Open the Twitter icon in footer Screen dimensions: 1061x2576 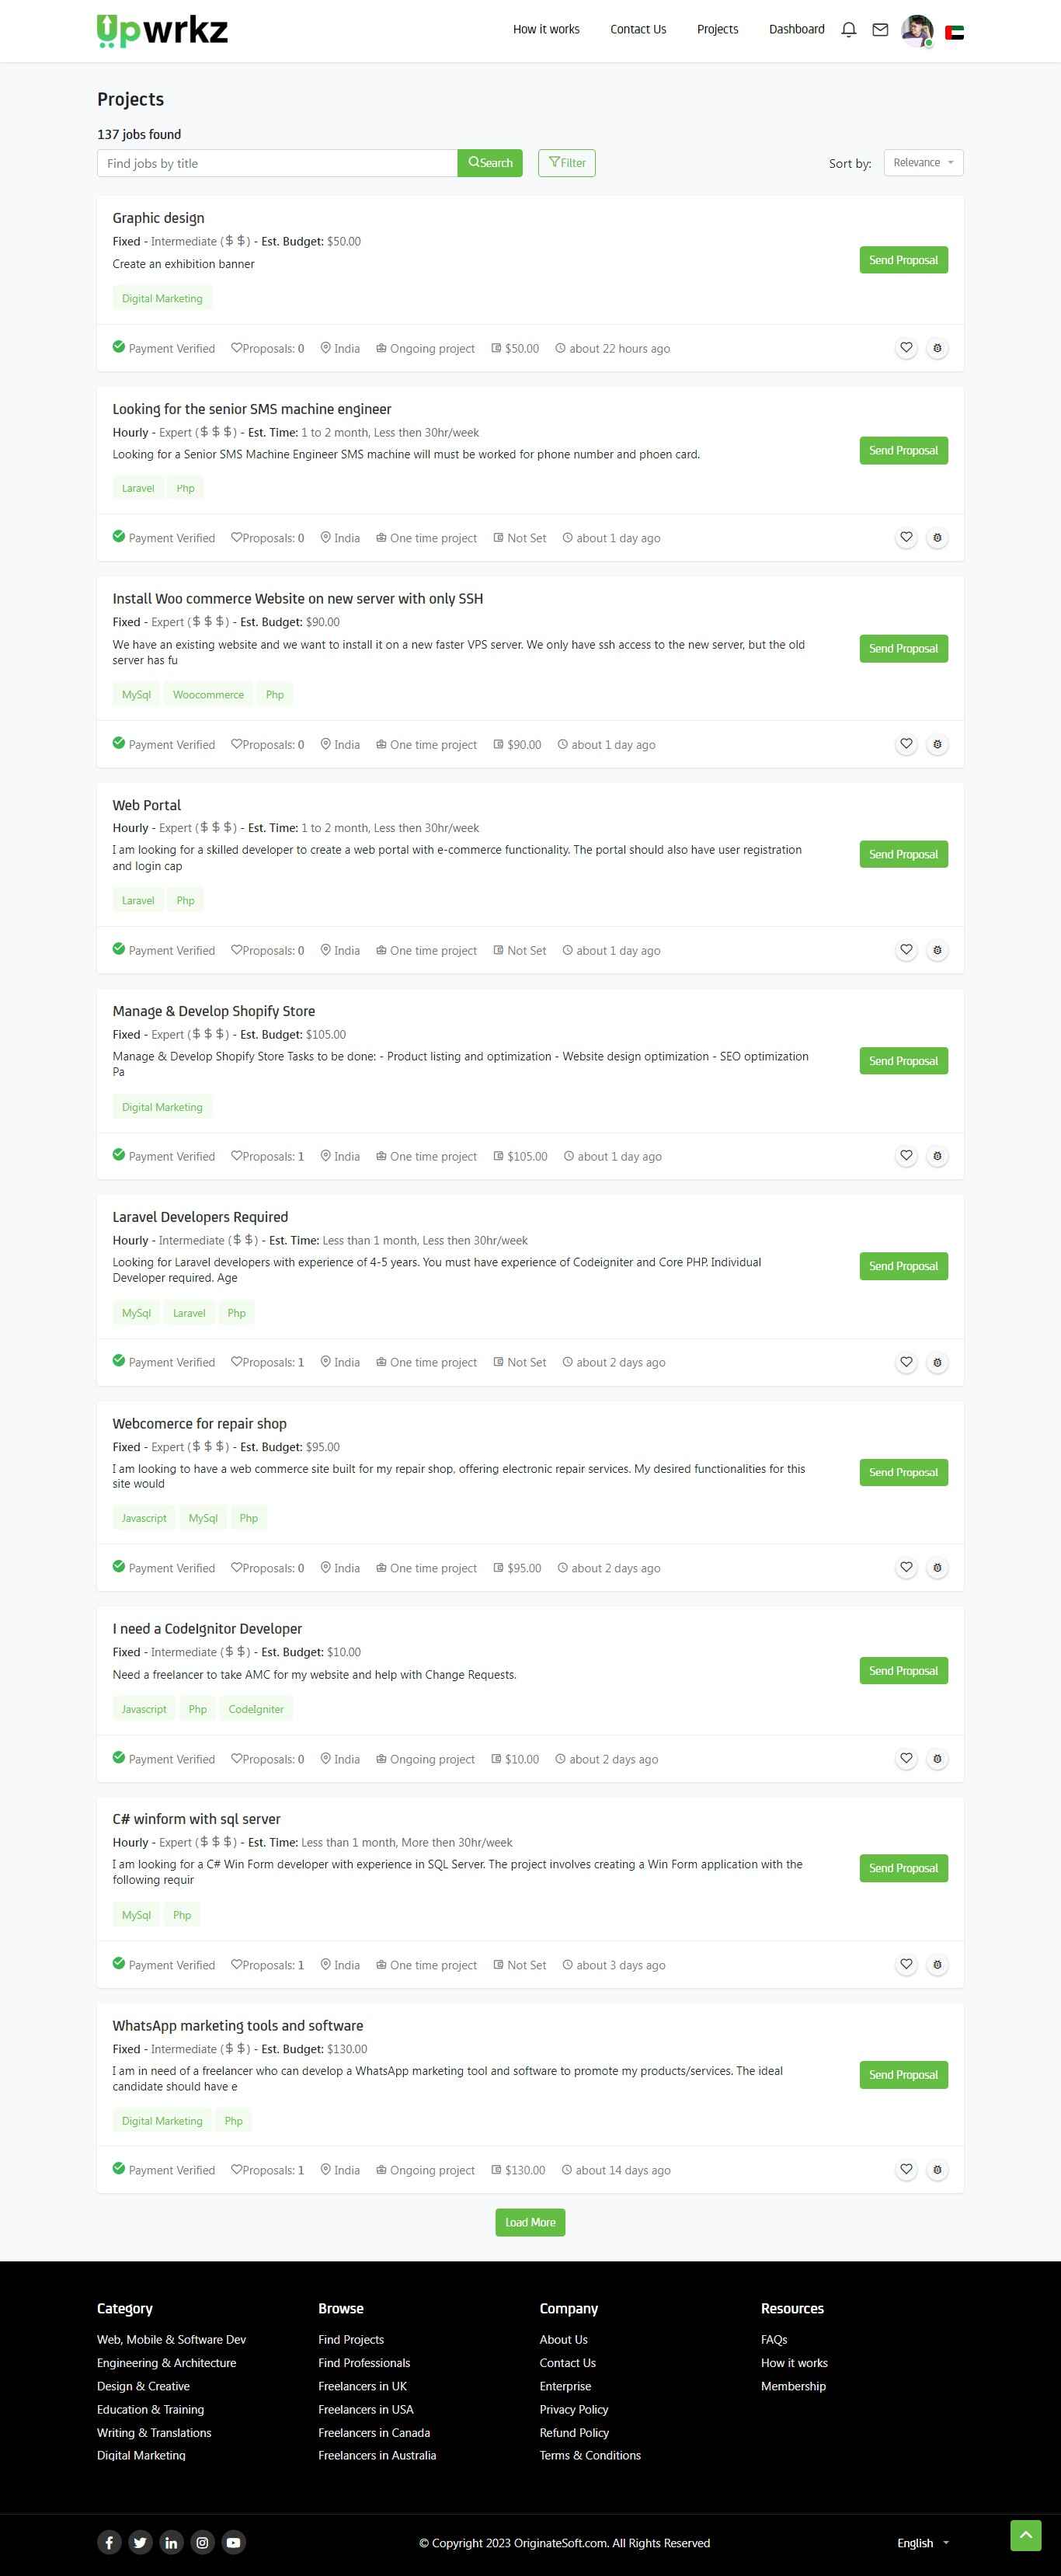tap(140, 2542)
